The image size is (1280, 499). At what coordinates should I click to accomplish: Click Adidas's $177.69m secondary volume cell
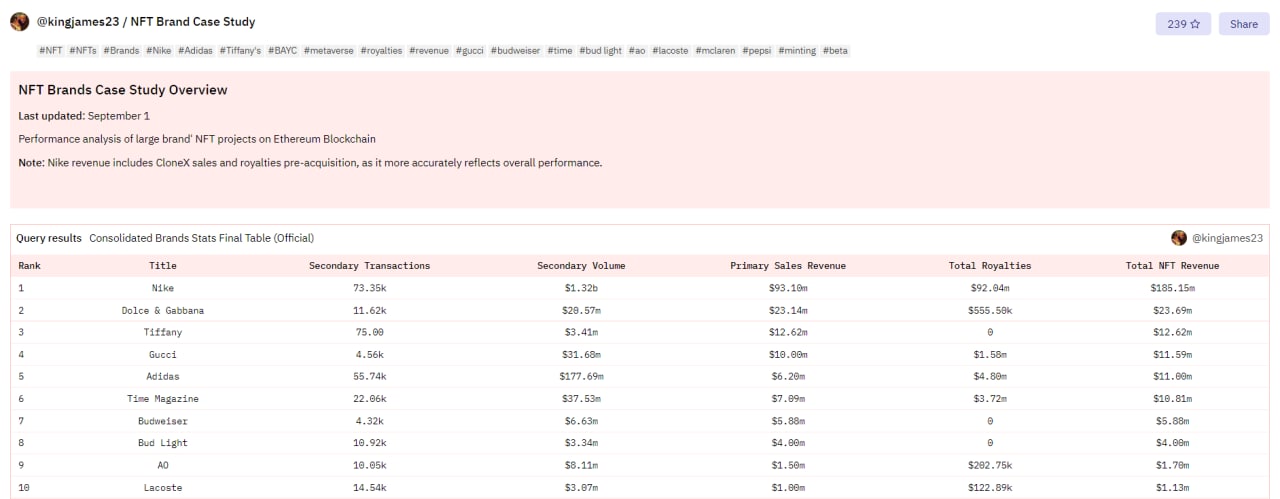581,376
